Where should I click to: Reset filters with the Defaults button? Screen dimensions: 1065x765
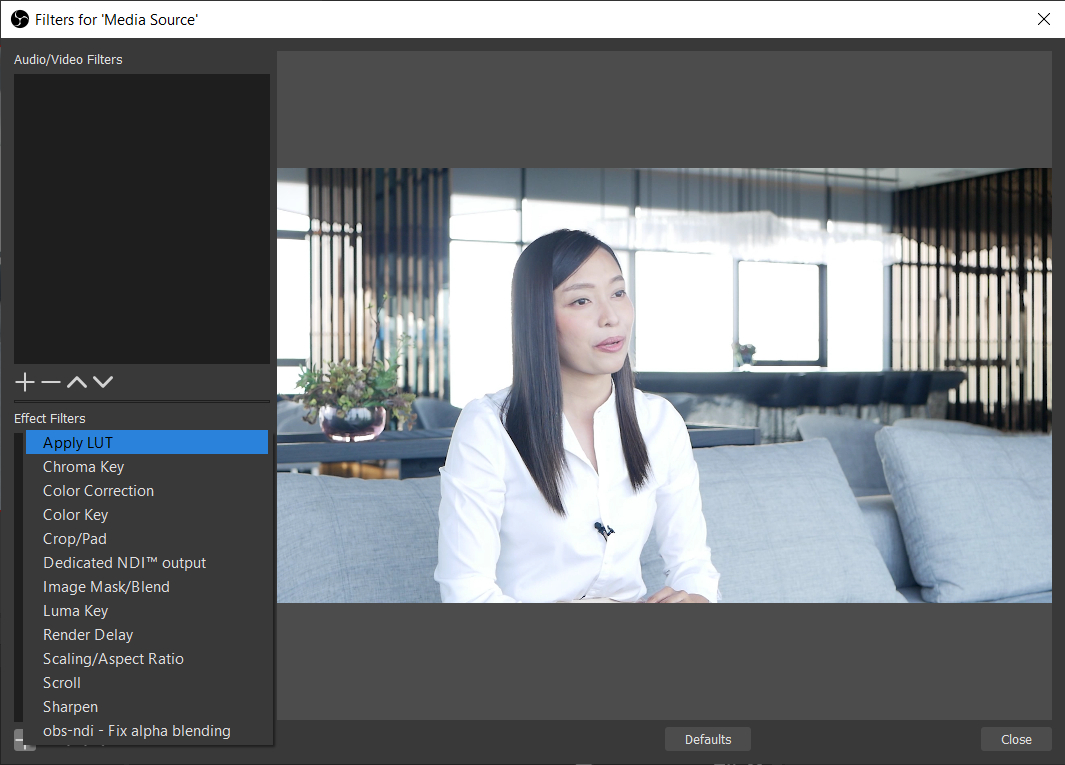click(x=708, y=738)
